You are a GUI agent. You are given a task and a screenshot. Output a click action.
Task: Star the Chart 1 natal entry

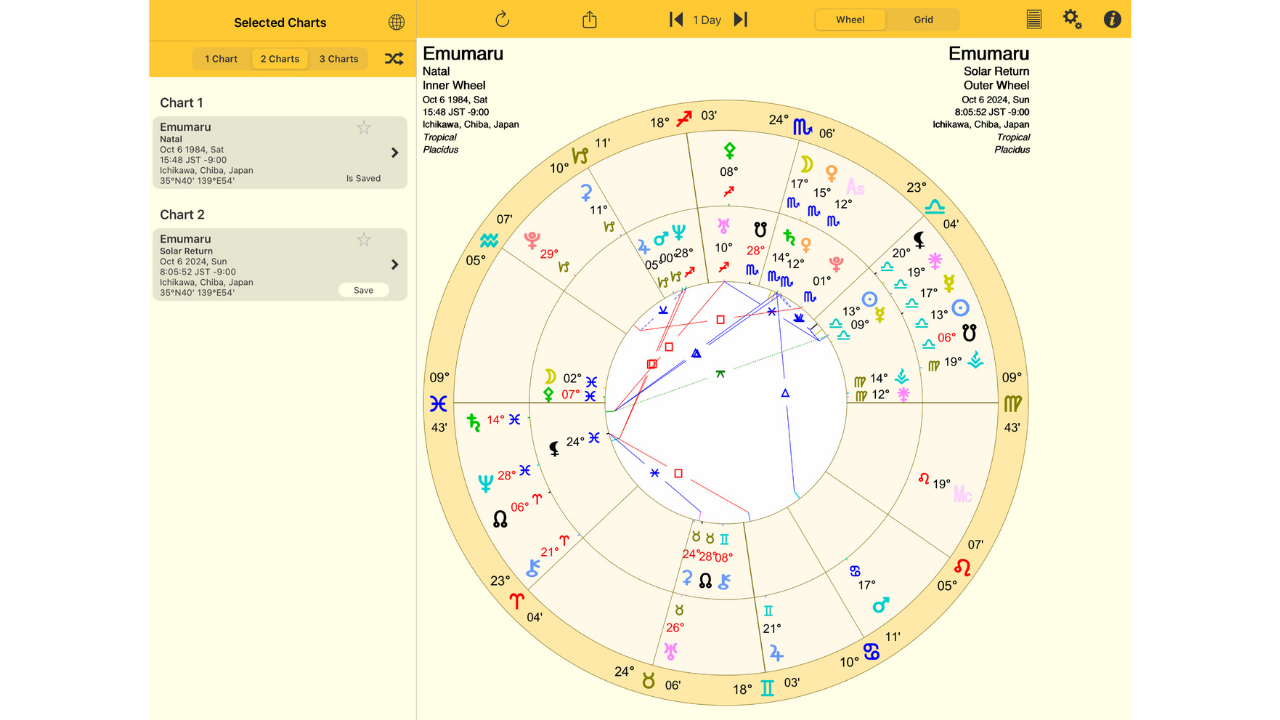tap(364, 127)
